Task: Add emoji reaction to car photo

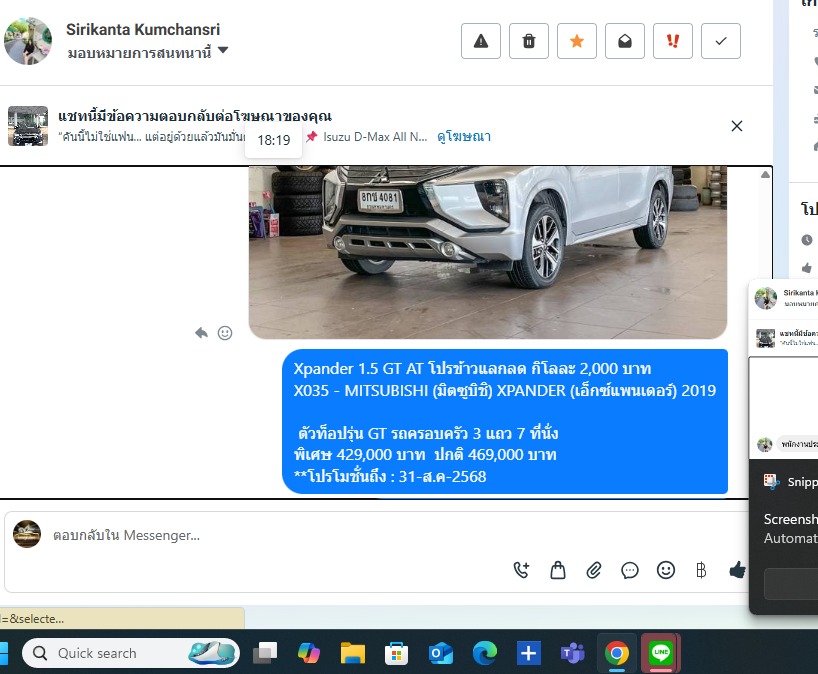Action: [225, 333]
